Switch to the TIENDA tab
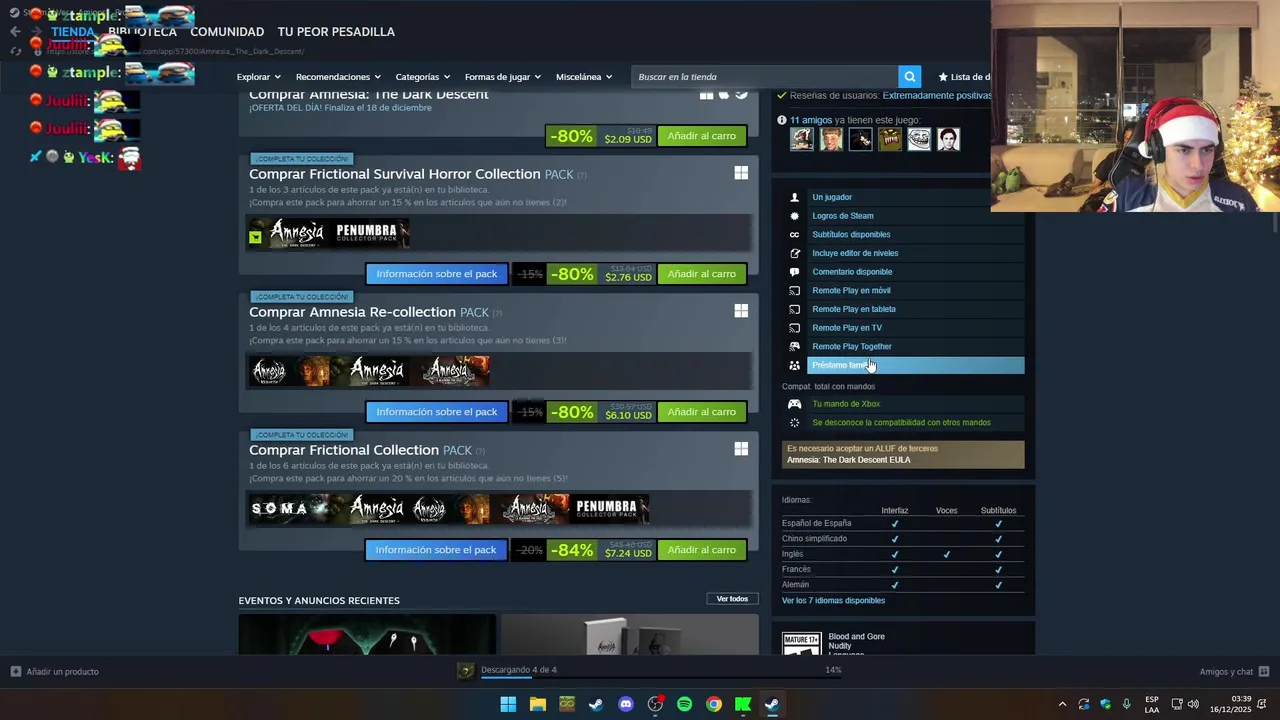The width and height of the screenshot is (1280, 720). [x=72, y=32]
